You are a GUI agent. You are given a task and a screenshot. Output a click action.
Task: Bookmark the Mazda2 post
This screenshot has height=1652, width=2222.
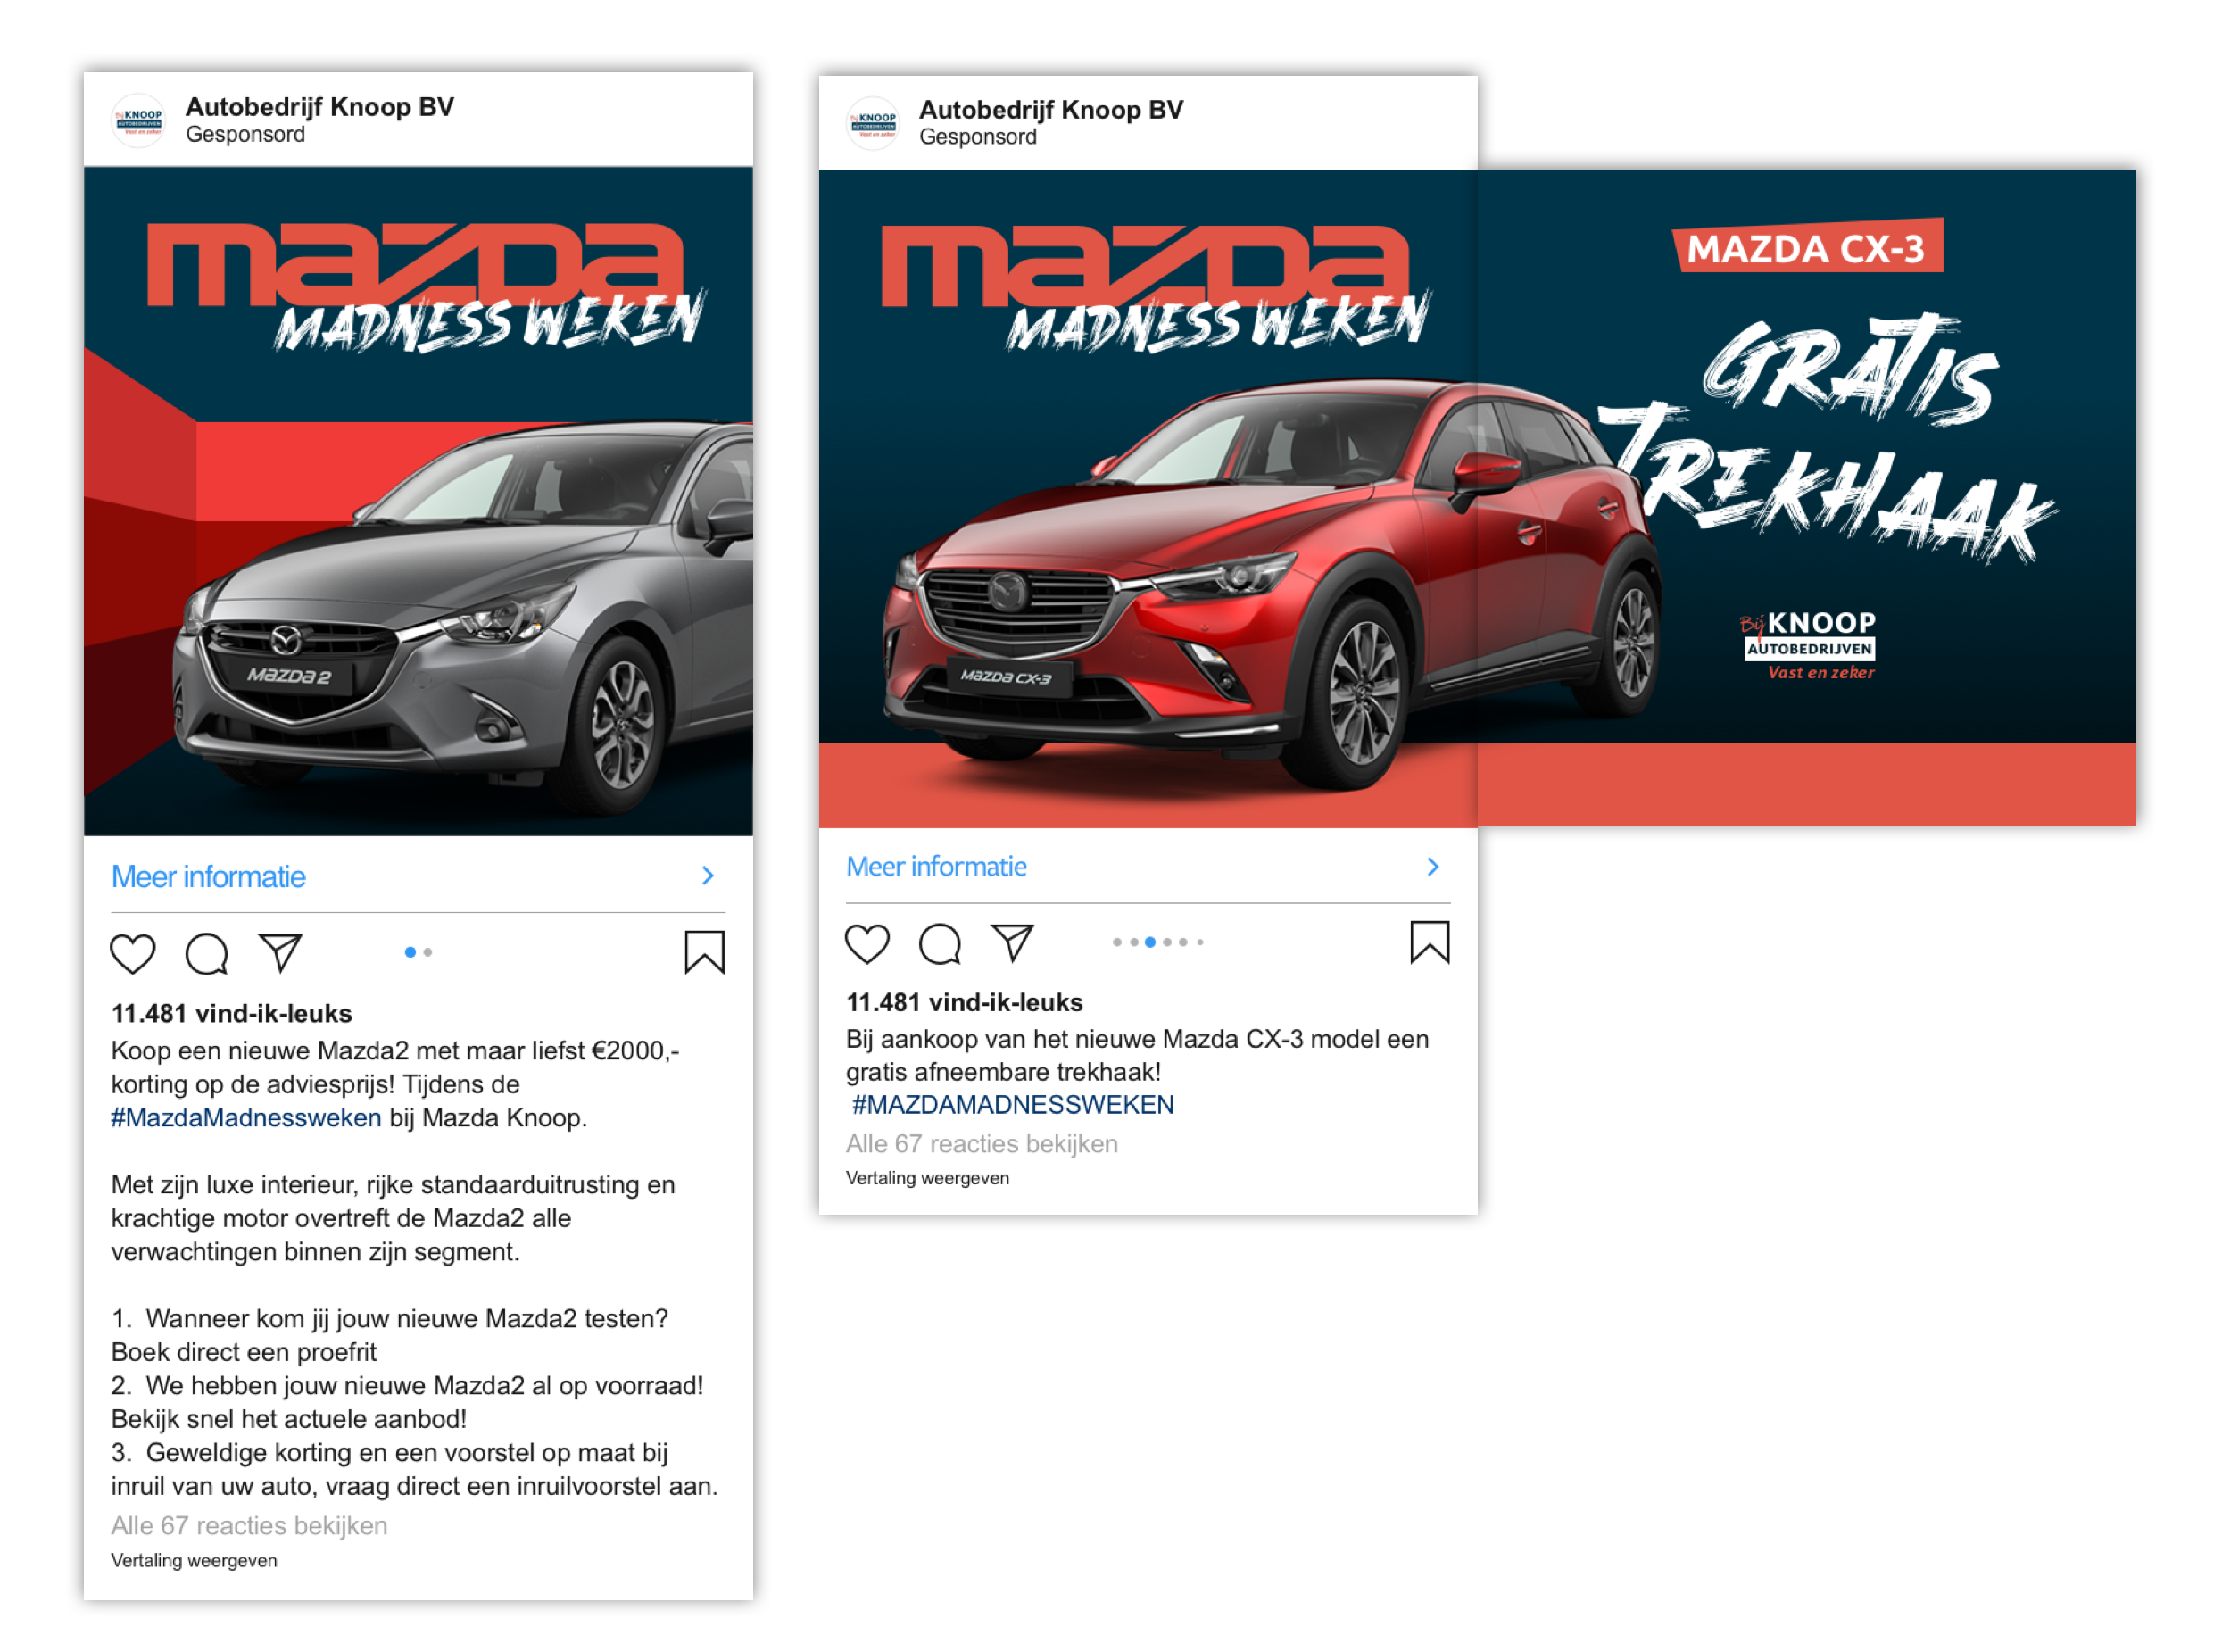(x=704, y=952)
